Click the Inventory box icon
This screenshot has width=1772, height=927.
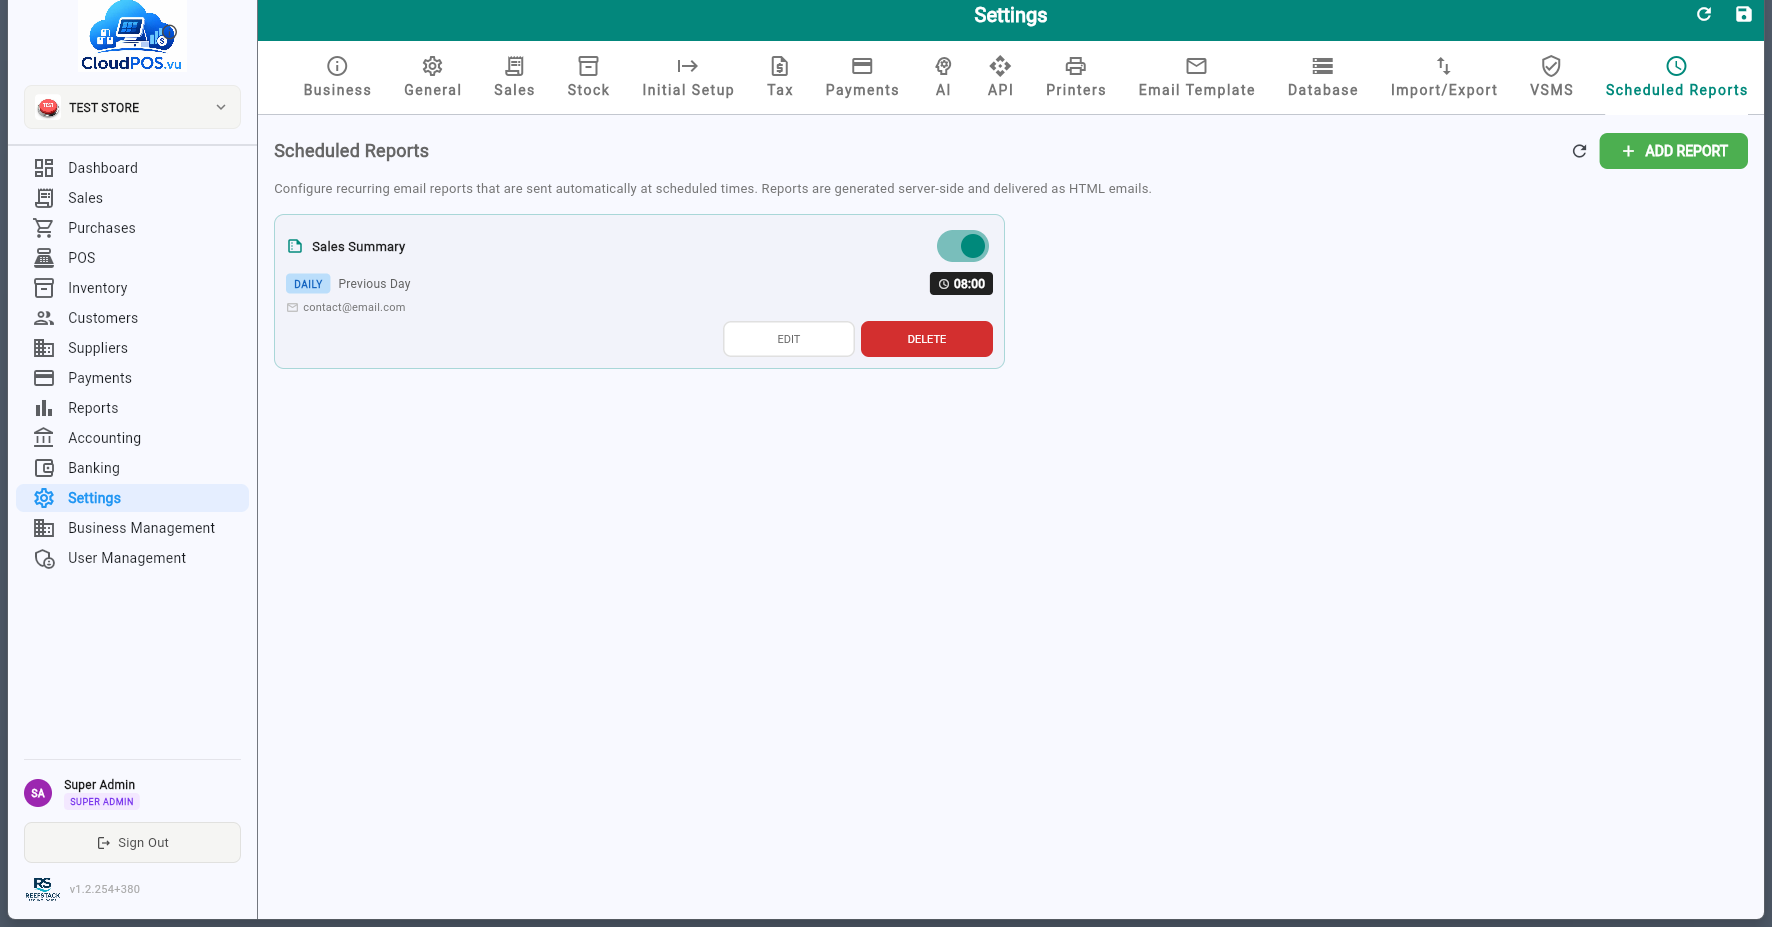[44, 288]
